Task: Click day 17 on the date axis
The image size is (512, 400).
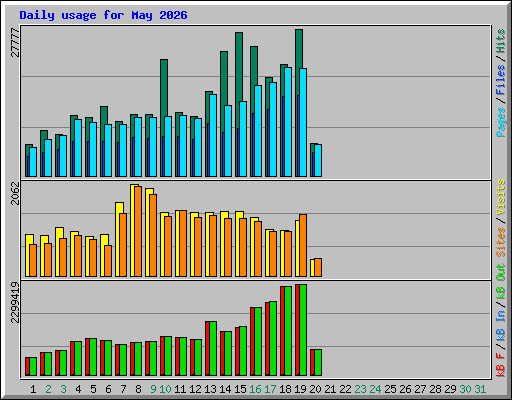Action: coord(270,389)
